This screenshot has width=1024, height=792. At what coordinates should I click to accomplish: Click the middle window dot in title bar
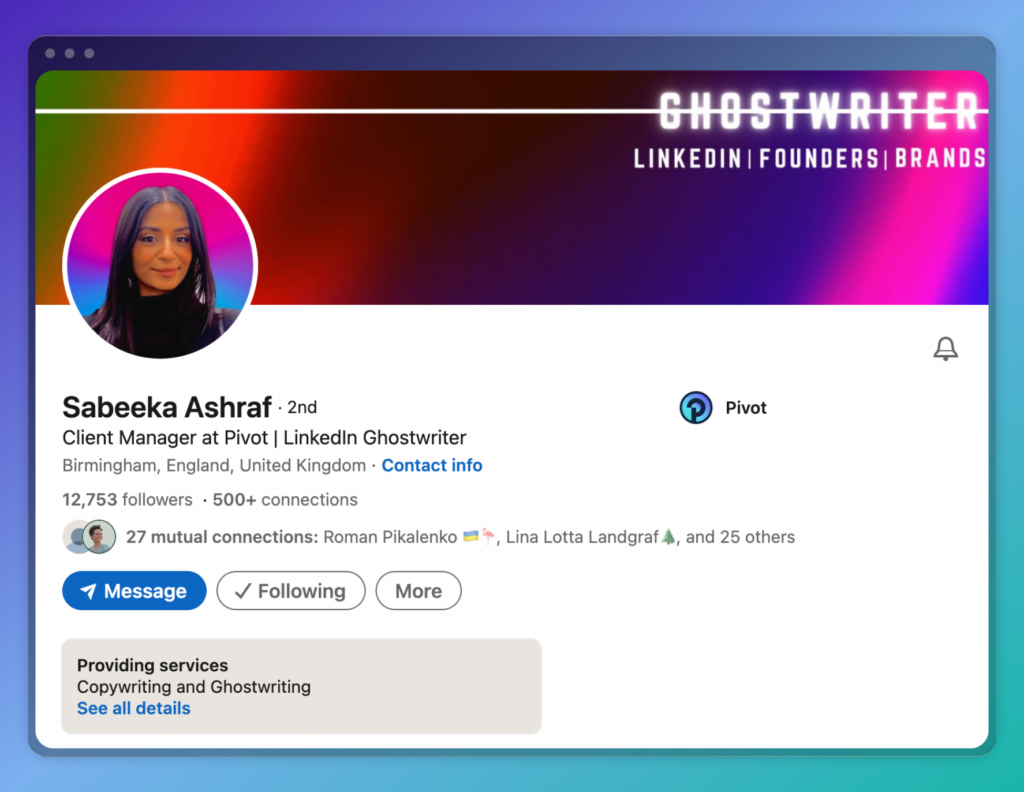pos(70,53)
